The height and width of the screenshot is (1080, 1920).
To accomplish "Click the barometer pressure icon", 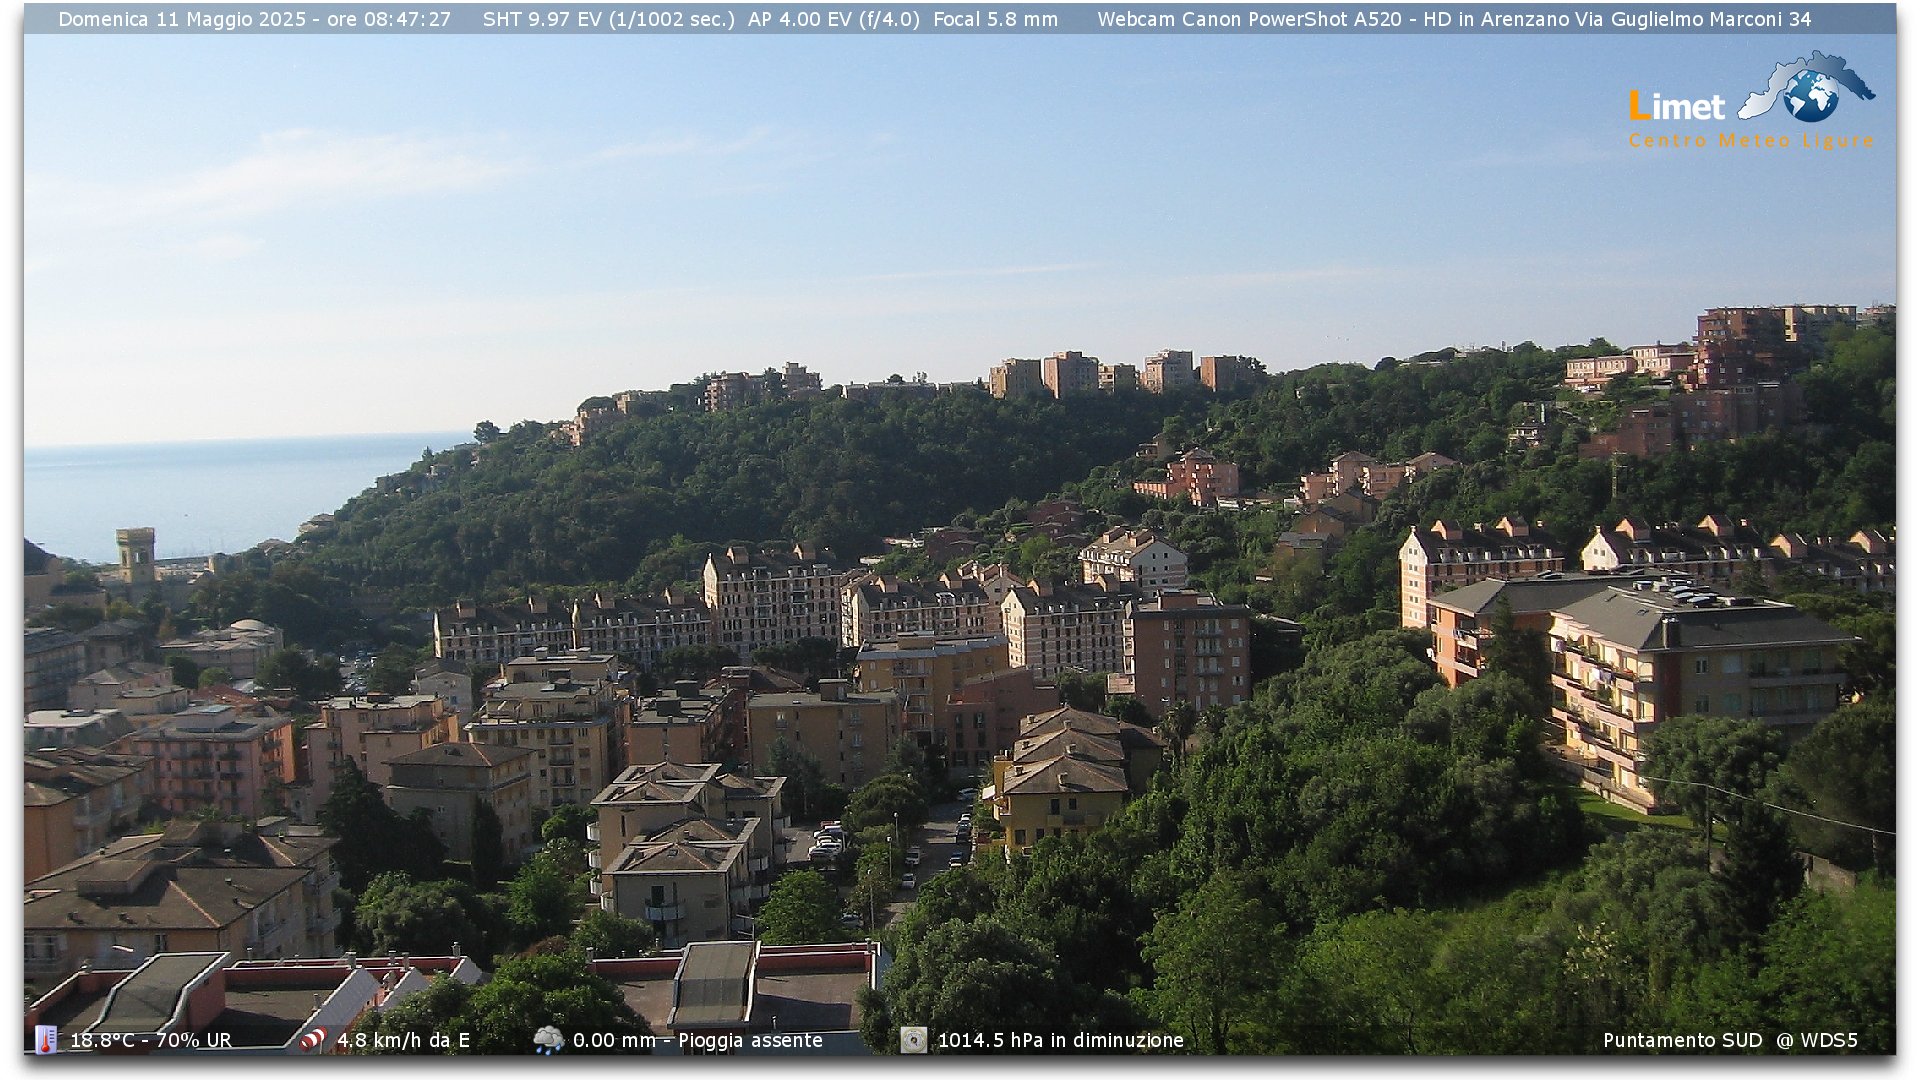I will click(913, 1040).
